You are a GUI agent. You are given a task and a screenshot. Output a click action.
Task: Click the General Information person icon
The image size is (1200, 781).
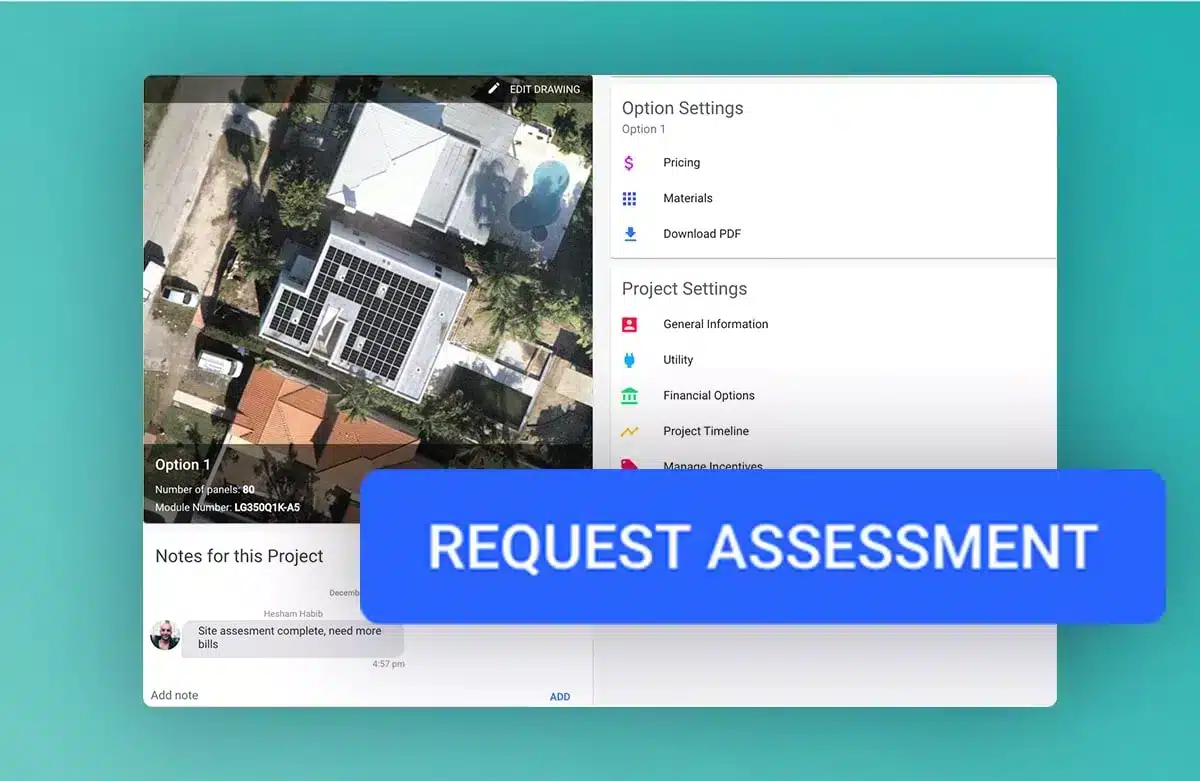(629, 324)
